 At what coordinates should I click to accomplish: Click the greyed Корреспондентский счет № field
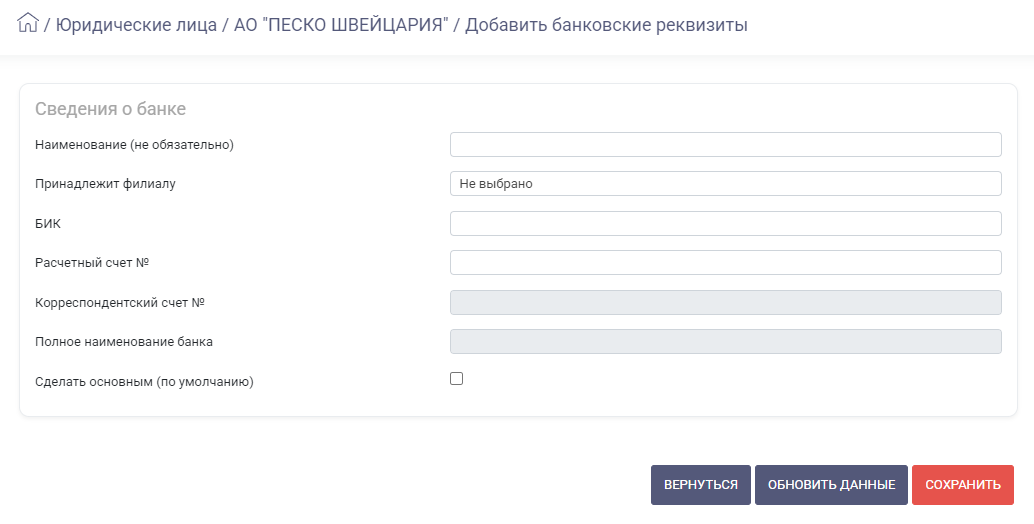click(725, 303)
